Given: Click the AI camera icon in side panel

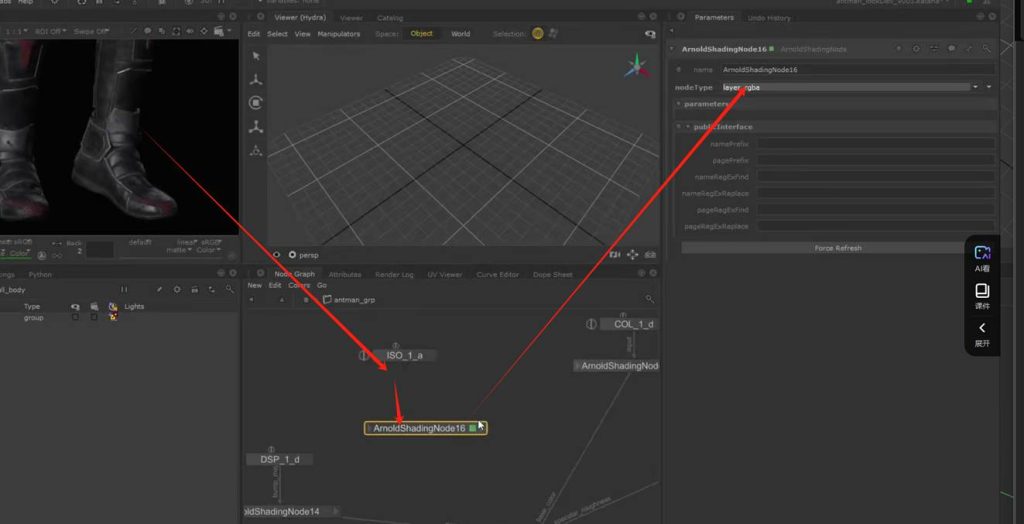Looking at the screenshot, I should (x=982, y=254).
